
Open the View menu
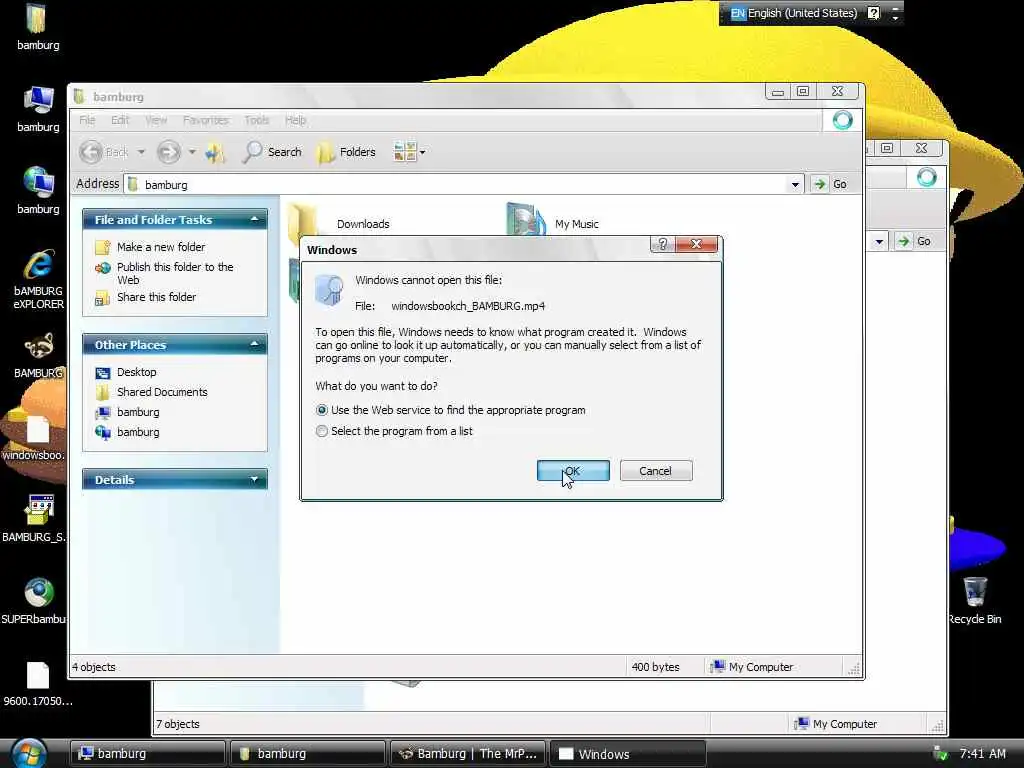(156, 120)
